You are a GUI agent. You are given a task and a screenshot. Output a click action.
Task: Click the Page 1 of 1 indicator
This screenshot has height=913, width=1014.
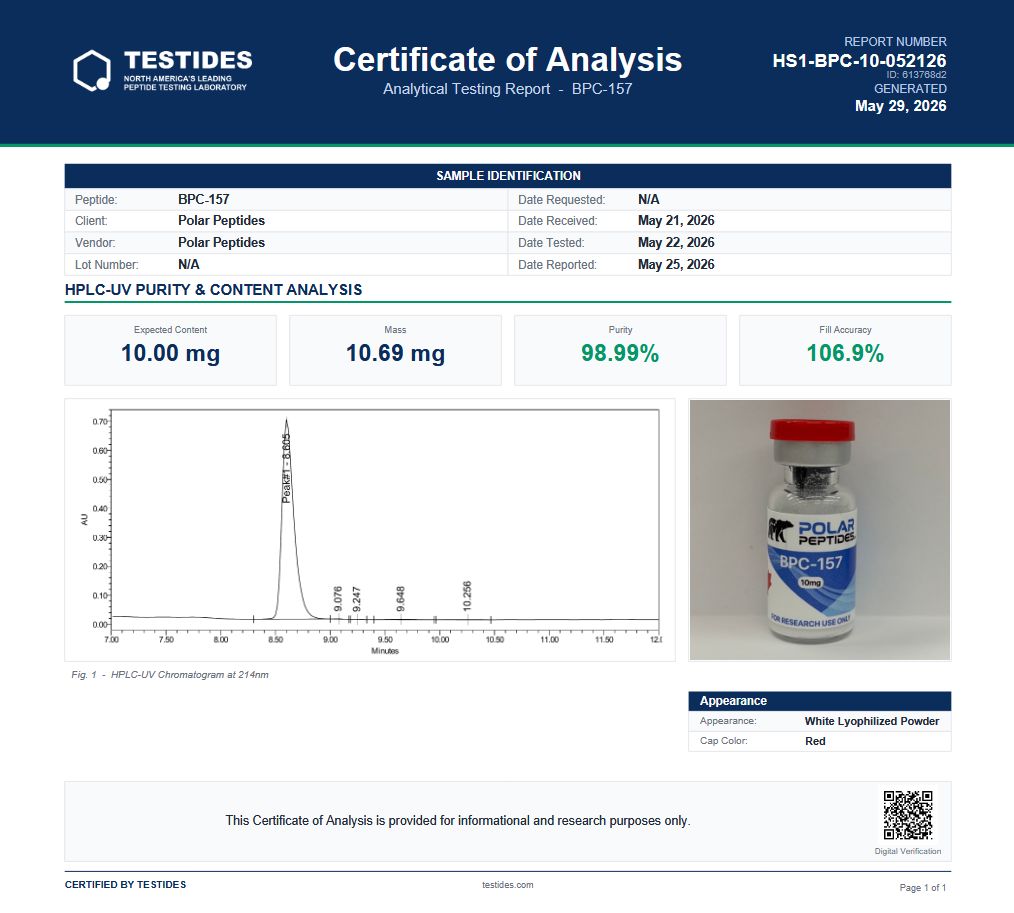point(923,888)
